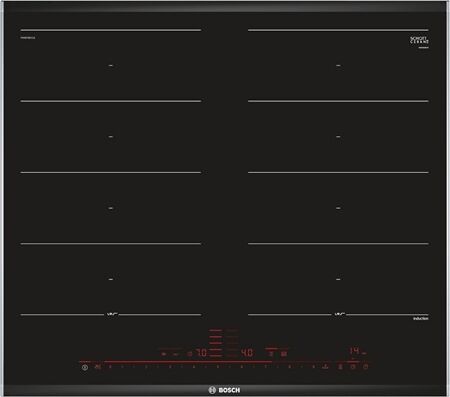
Task: Tap the 'induction' label
Action: [421, 319]
